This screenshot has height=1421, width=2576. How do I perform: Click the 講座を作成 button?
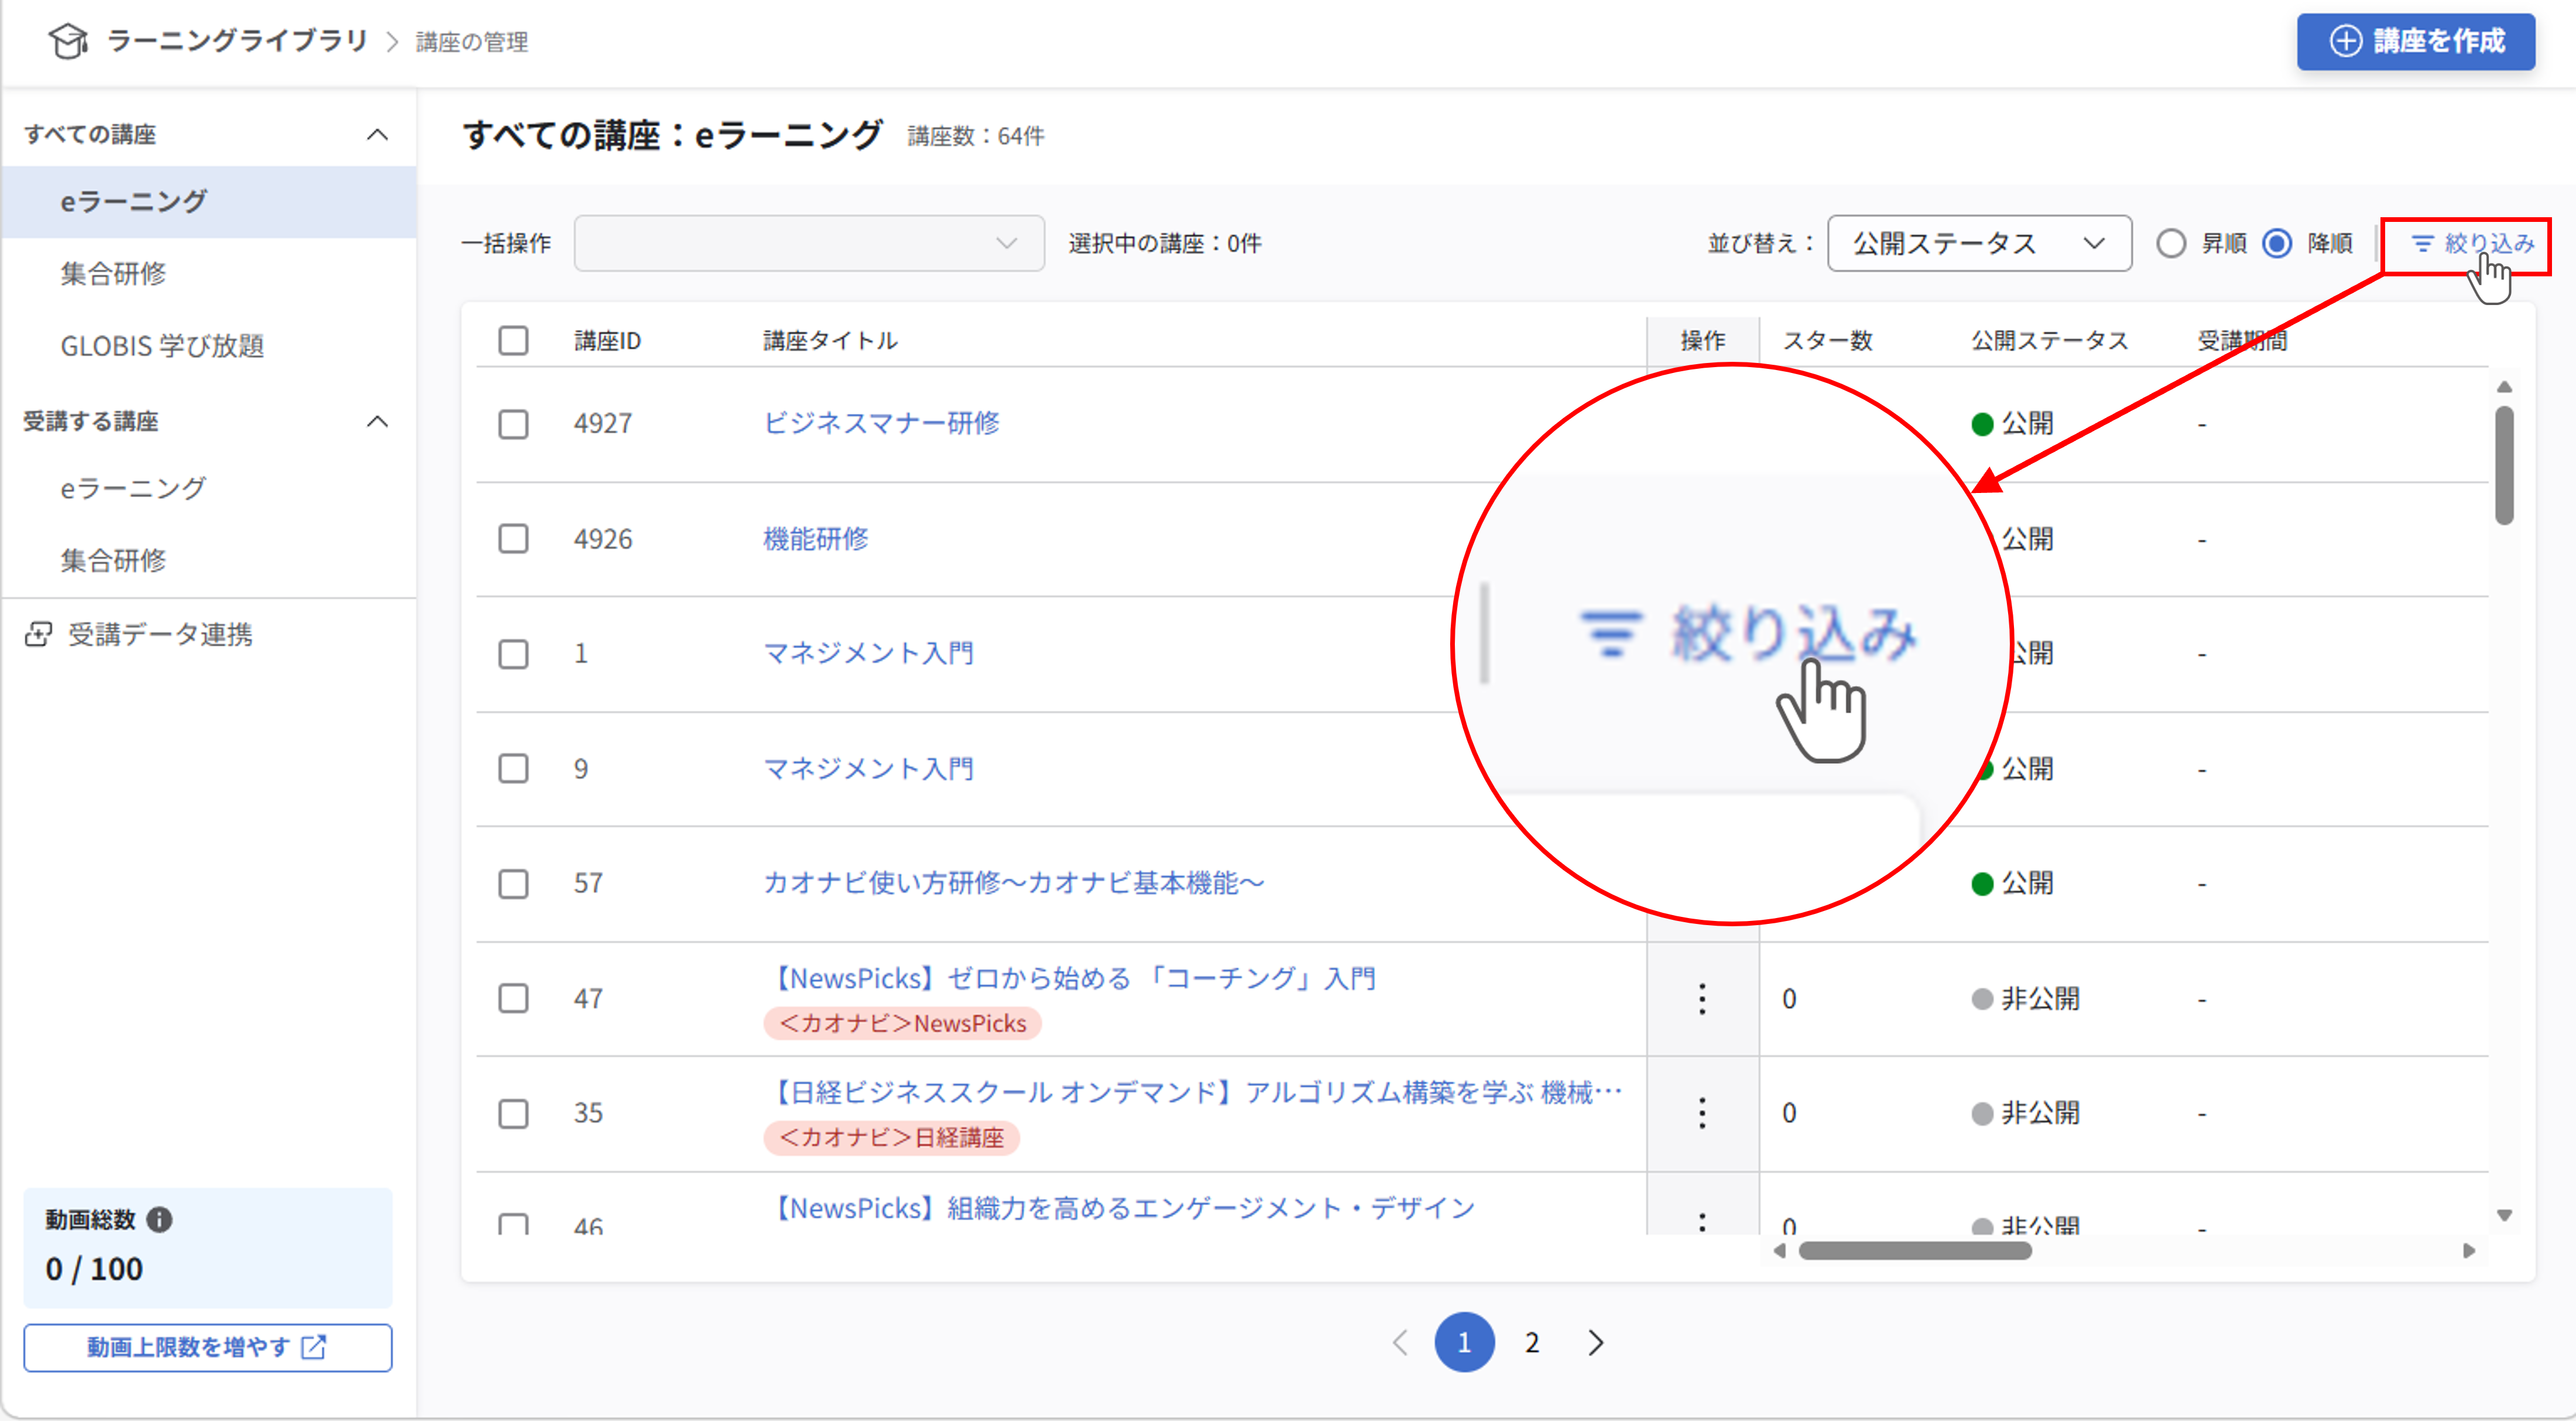click(2415, 41)
